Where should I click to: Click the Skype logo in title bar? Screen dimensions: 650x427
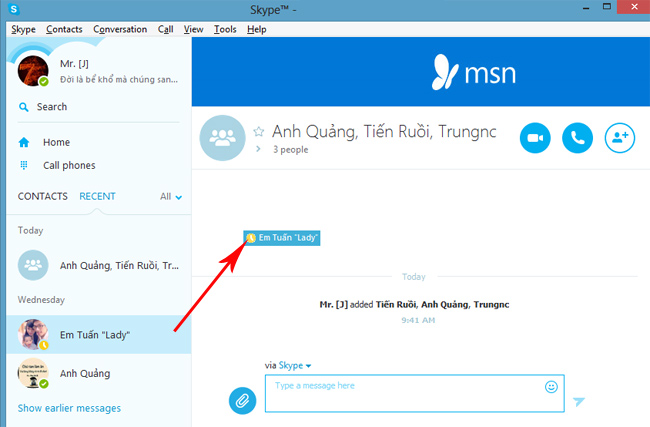14,9
